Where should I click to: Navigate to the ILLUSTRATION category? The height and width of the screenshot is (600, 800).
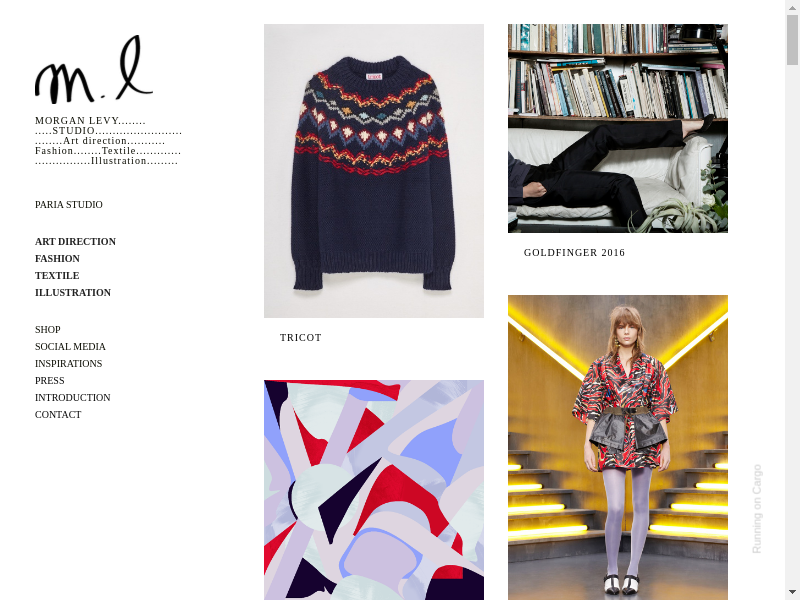pyautogui.click(x=73, y=293)
